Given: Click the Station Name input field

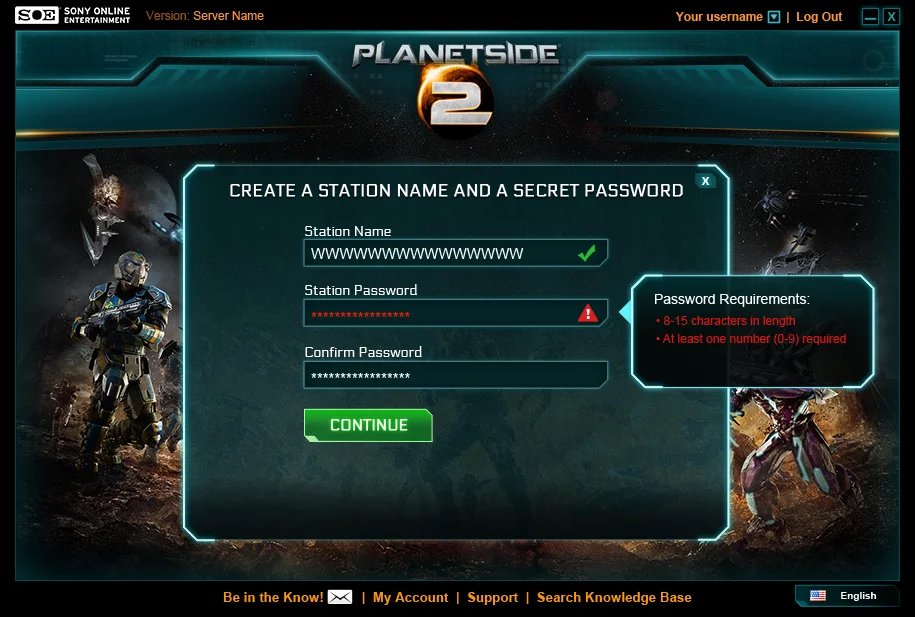Looking at the screenshot, I should pos(456,253).
